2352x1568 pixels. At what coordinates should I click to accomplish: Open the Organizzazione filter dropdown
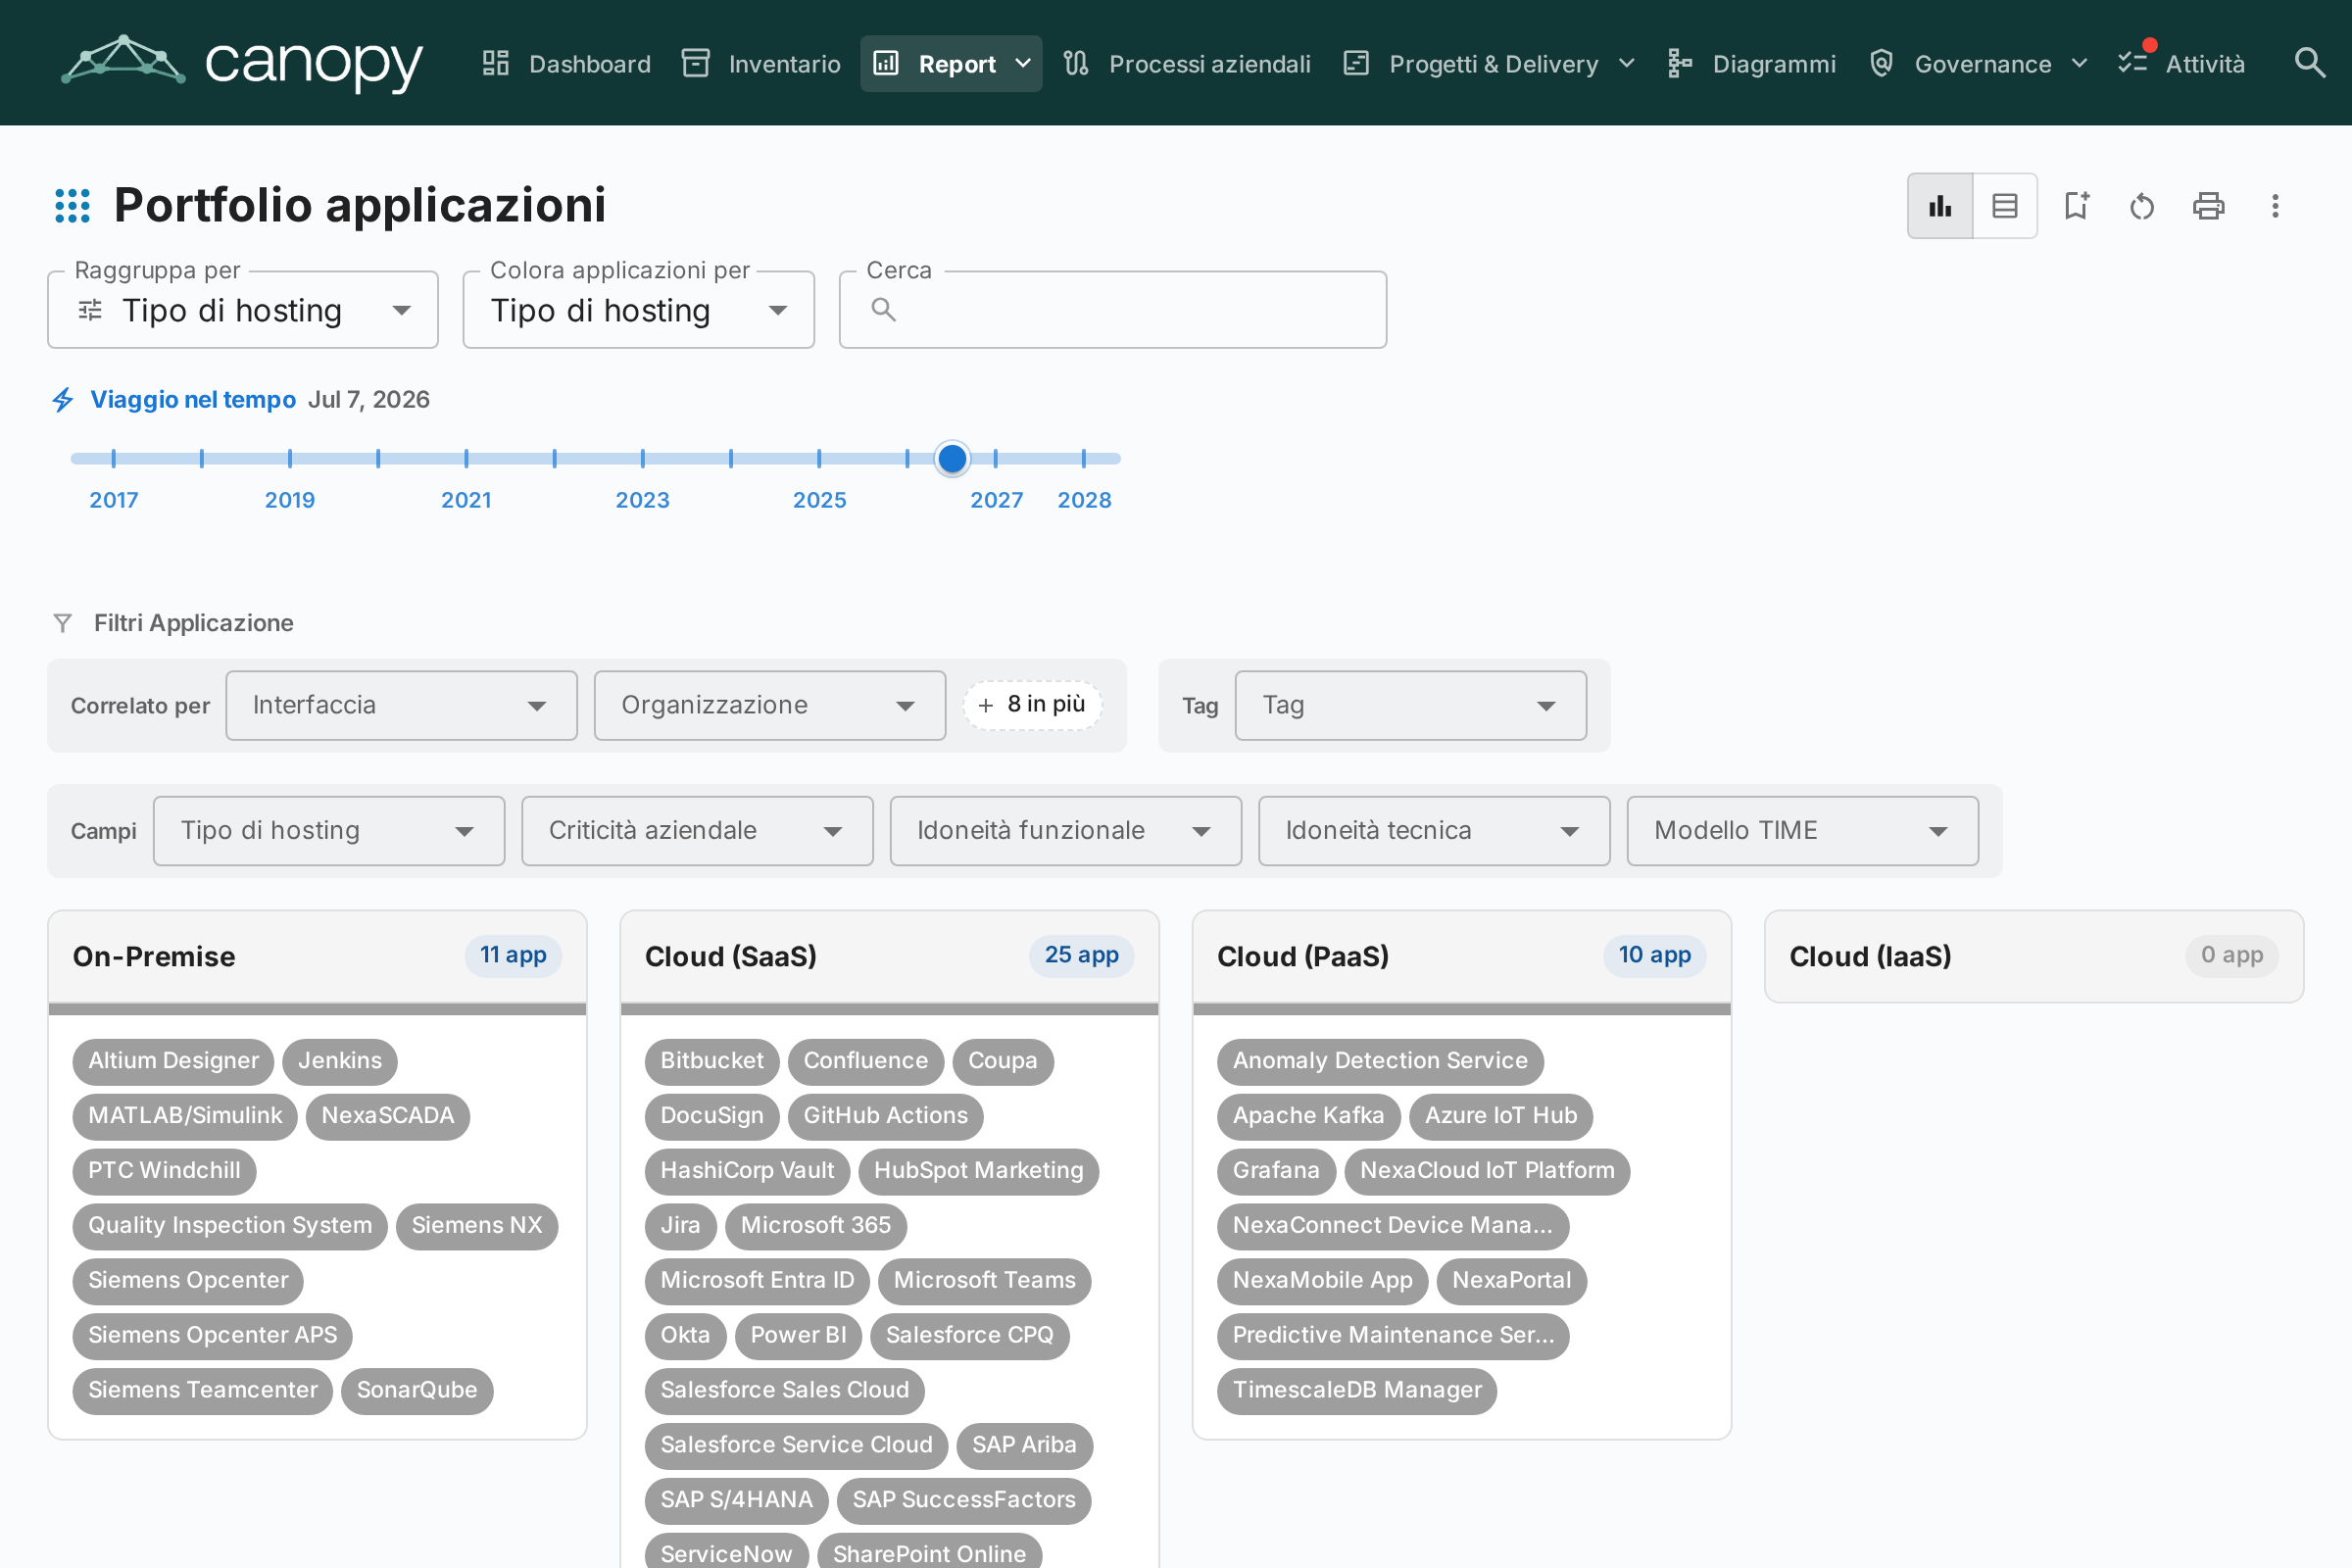click(770, 706)
